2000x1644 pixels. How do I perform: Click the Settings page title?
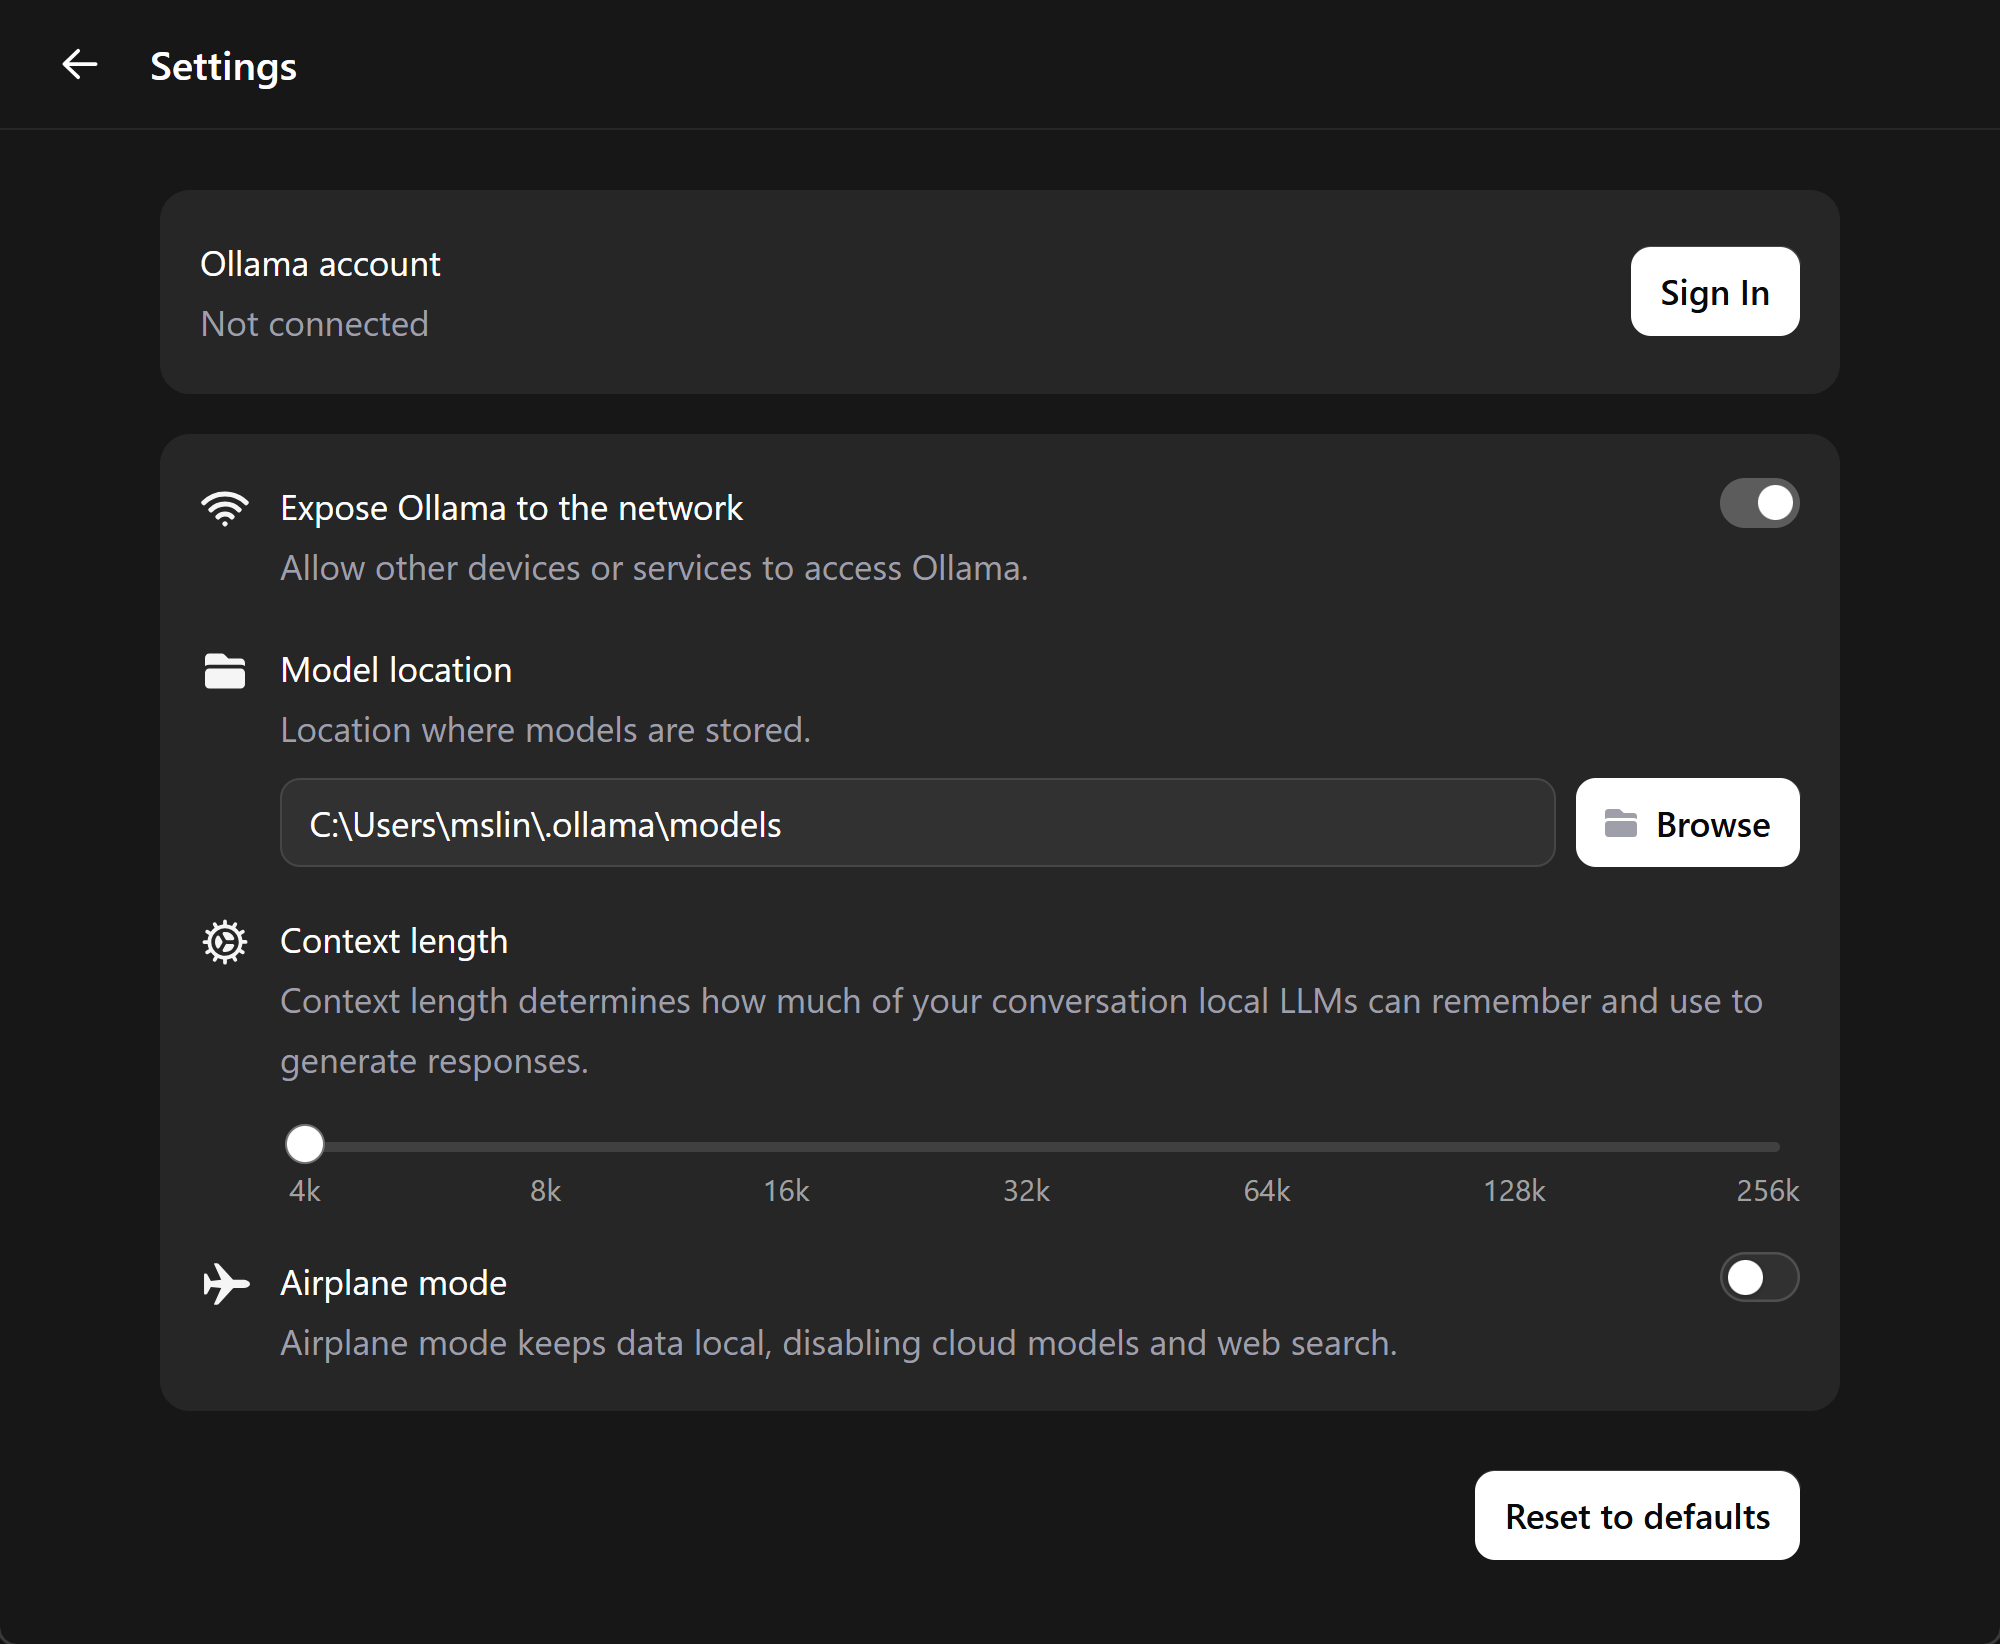click(x=223, y=67)
